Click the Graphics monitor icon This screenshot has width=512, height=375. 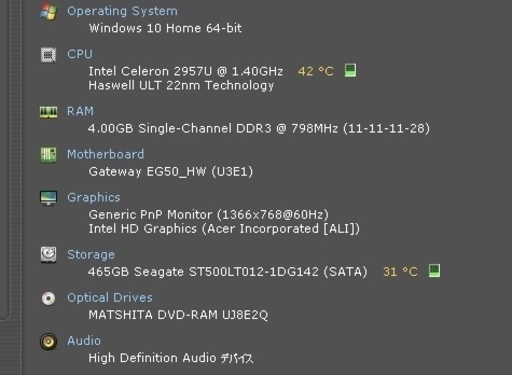coord(48,198)
